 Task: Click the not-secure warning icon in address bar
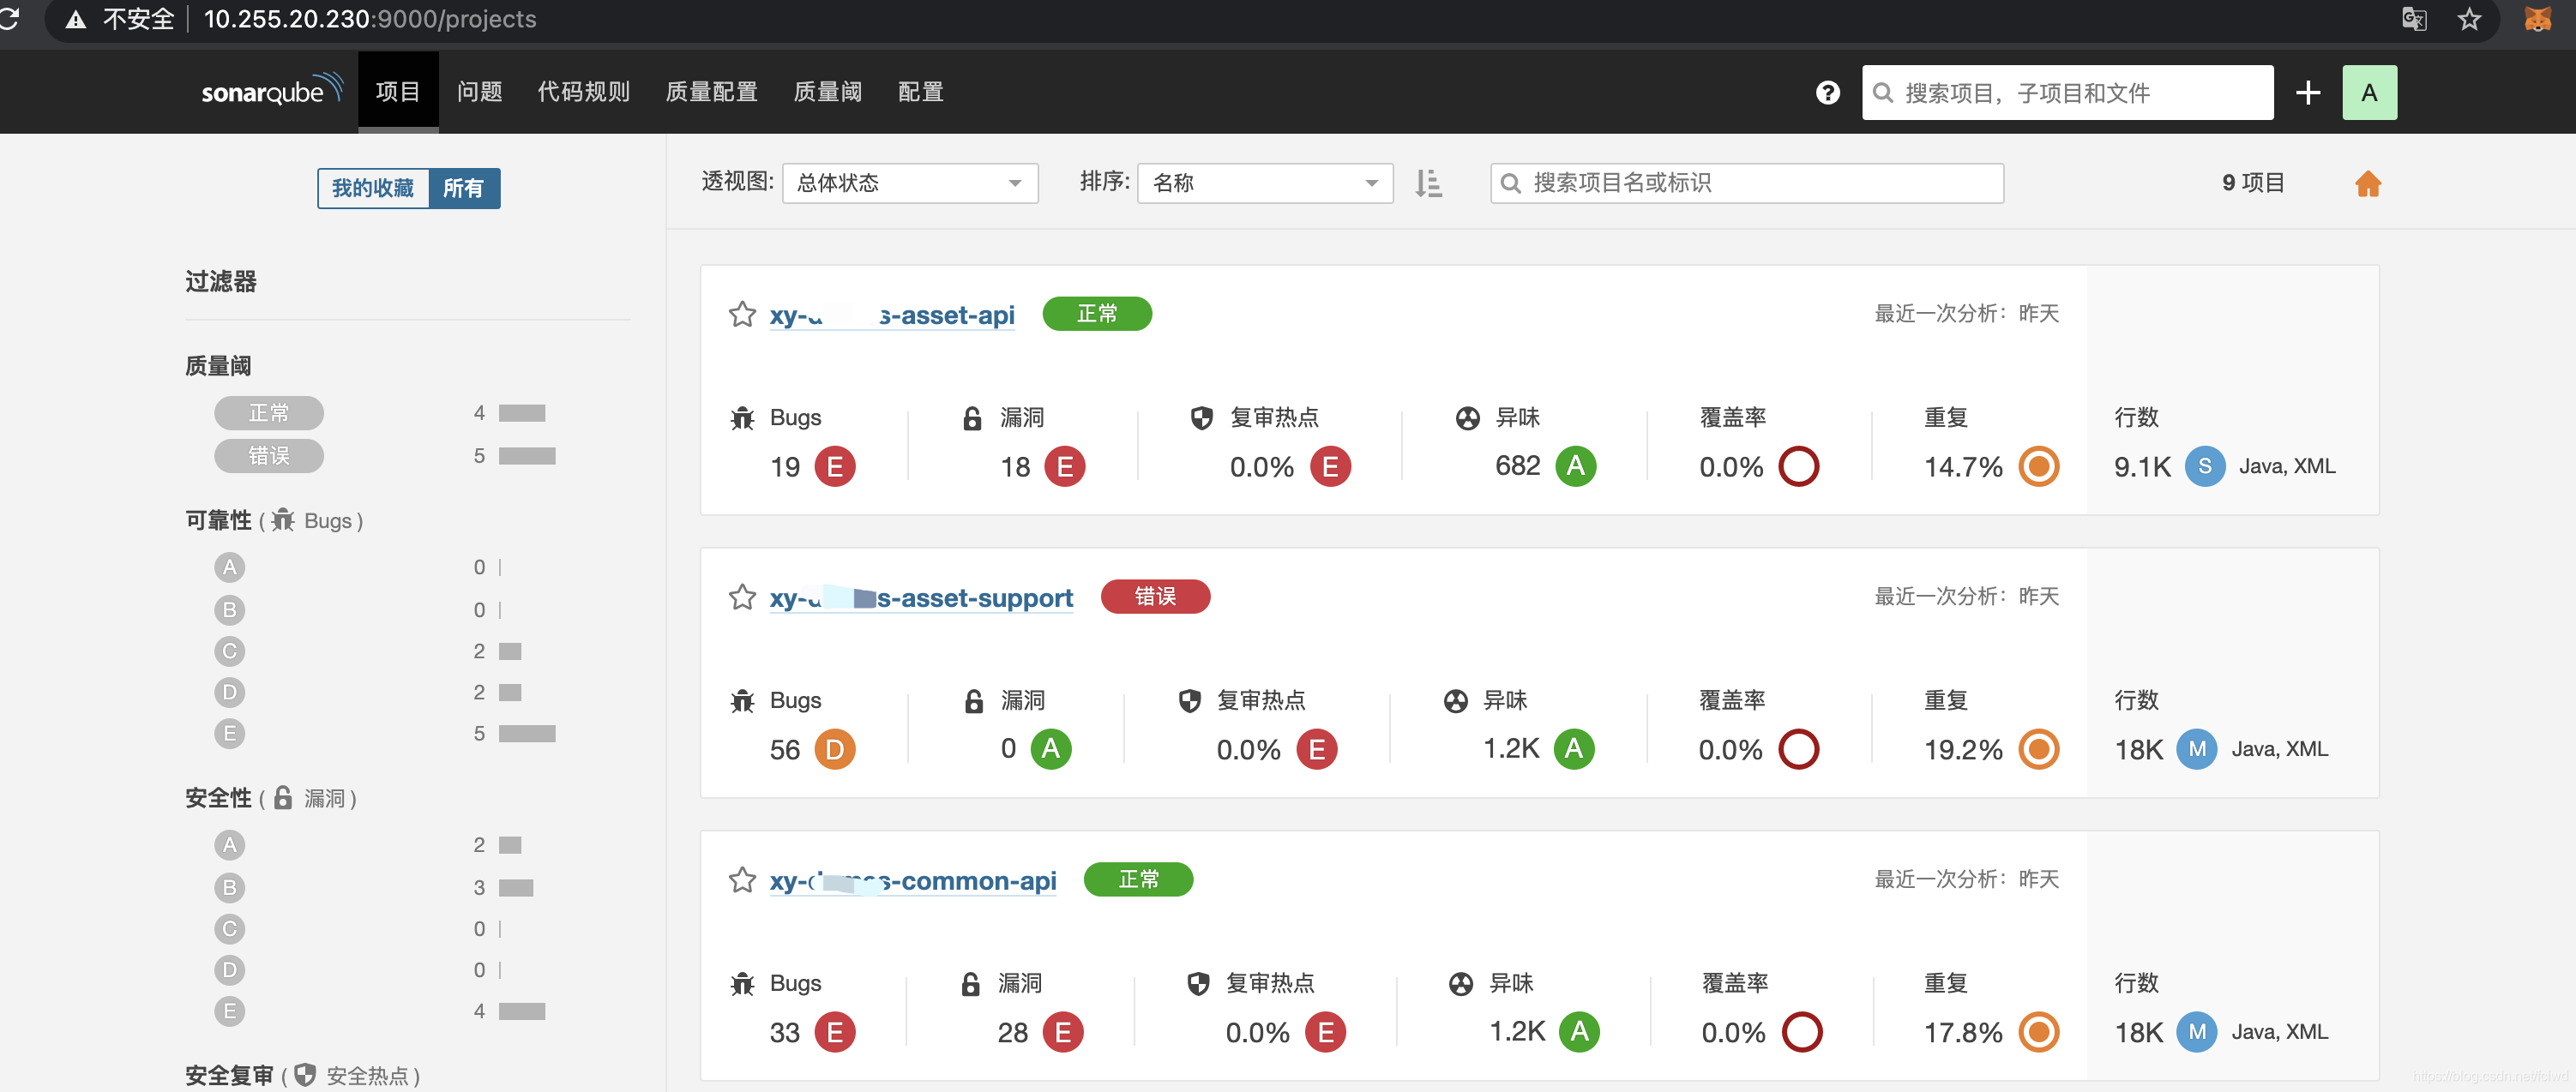[76, 19]
